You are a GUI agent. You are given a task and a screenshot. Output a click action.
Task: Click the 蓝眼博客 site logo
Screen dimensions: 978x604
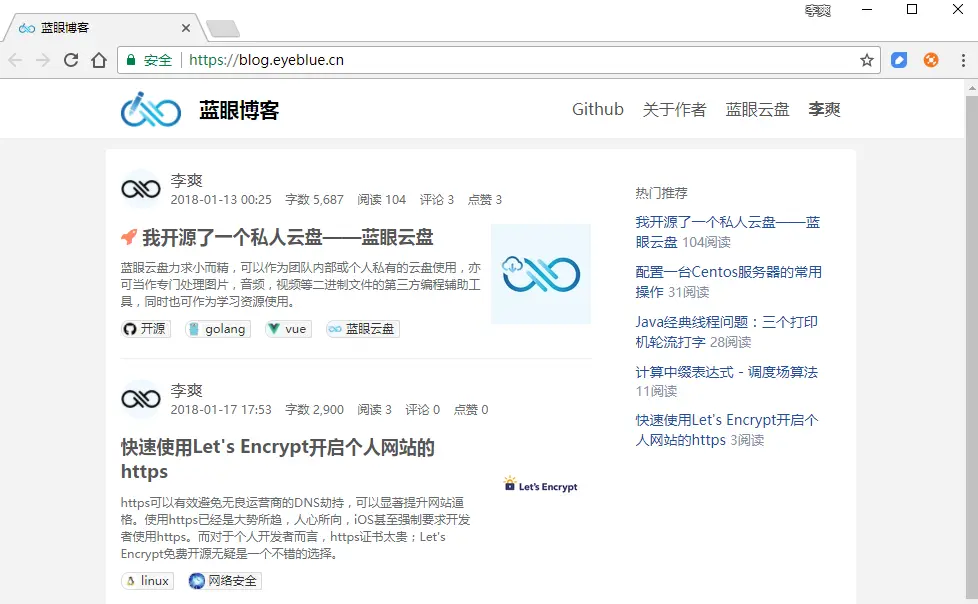coord(151,110)
